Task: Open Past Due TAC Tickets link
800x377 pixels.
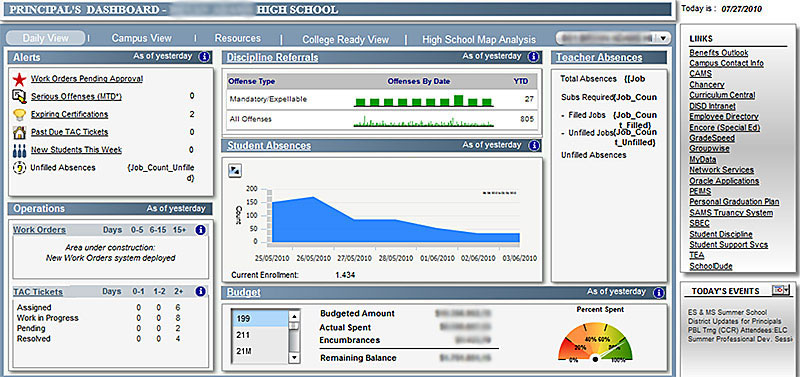Action: [x=69, y=132]
